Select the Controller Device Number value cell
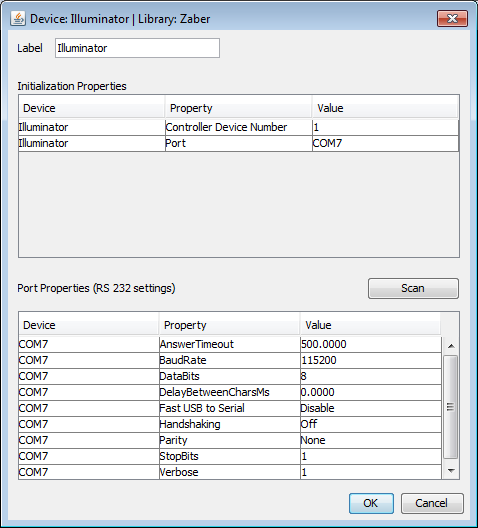The image size is (478, 528). 385,127
